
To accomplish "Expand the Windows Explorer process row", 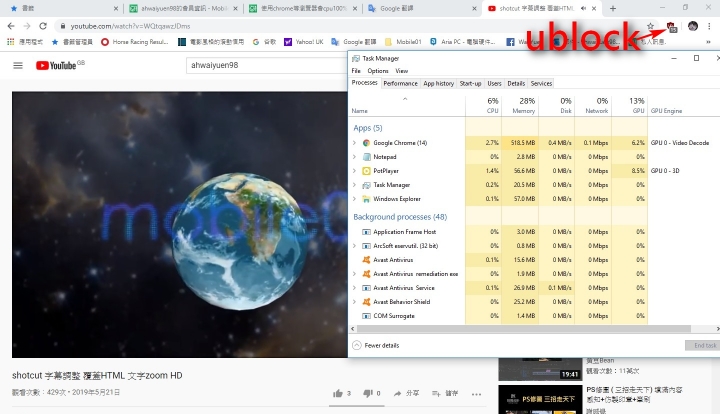I will pyautogui.click(x=354, y=199).
